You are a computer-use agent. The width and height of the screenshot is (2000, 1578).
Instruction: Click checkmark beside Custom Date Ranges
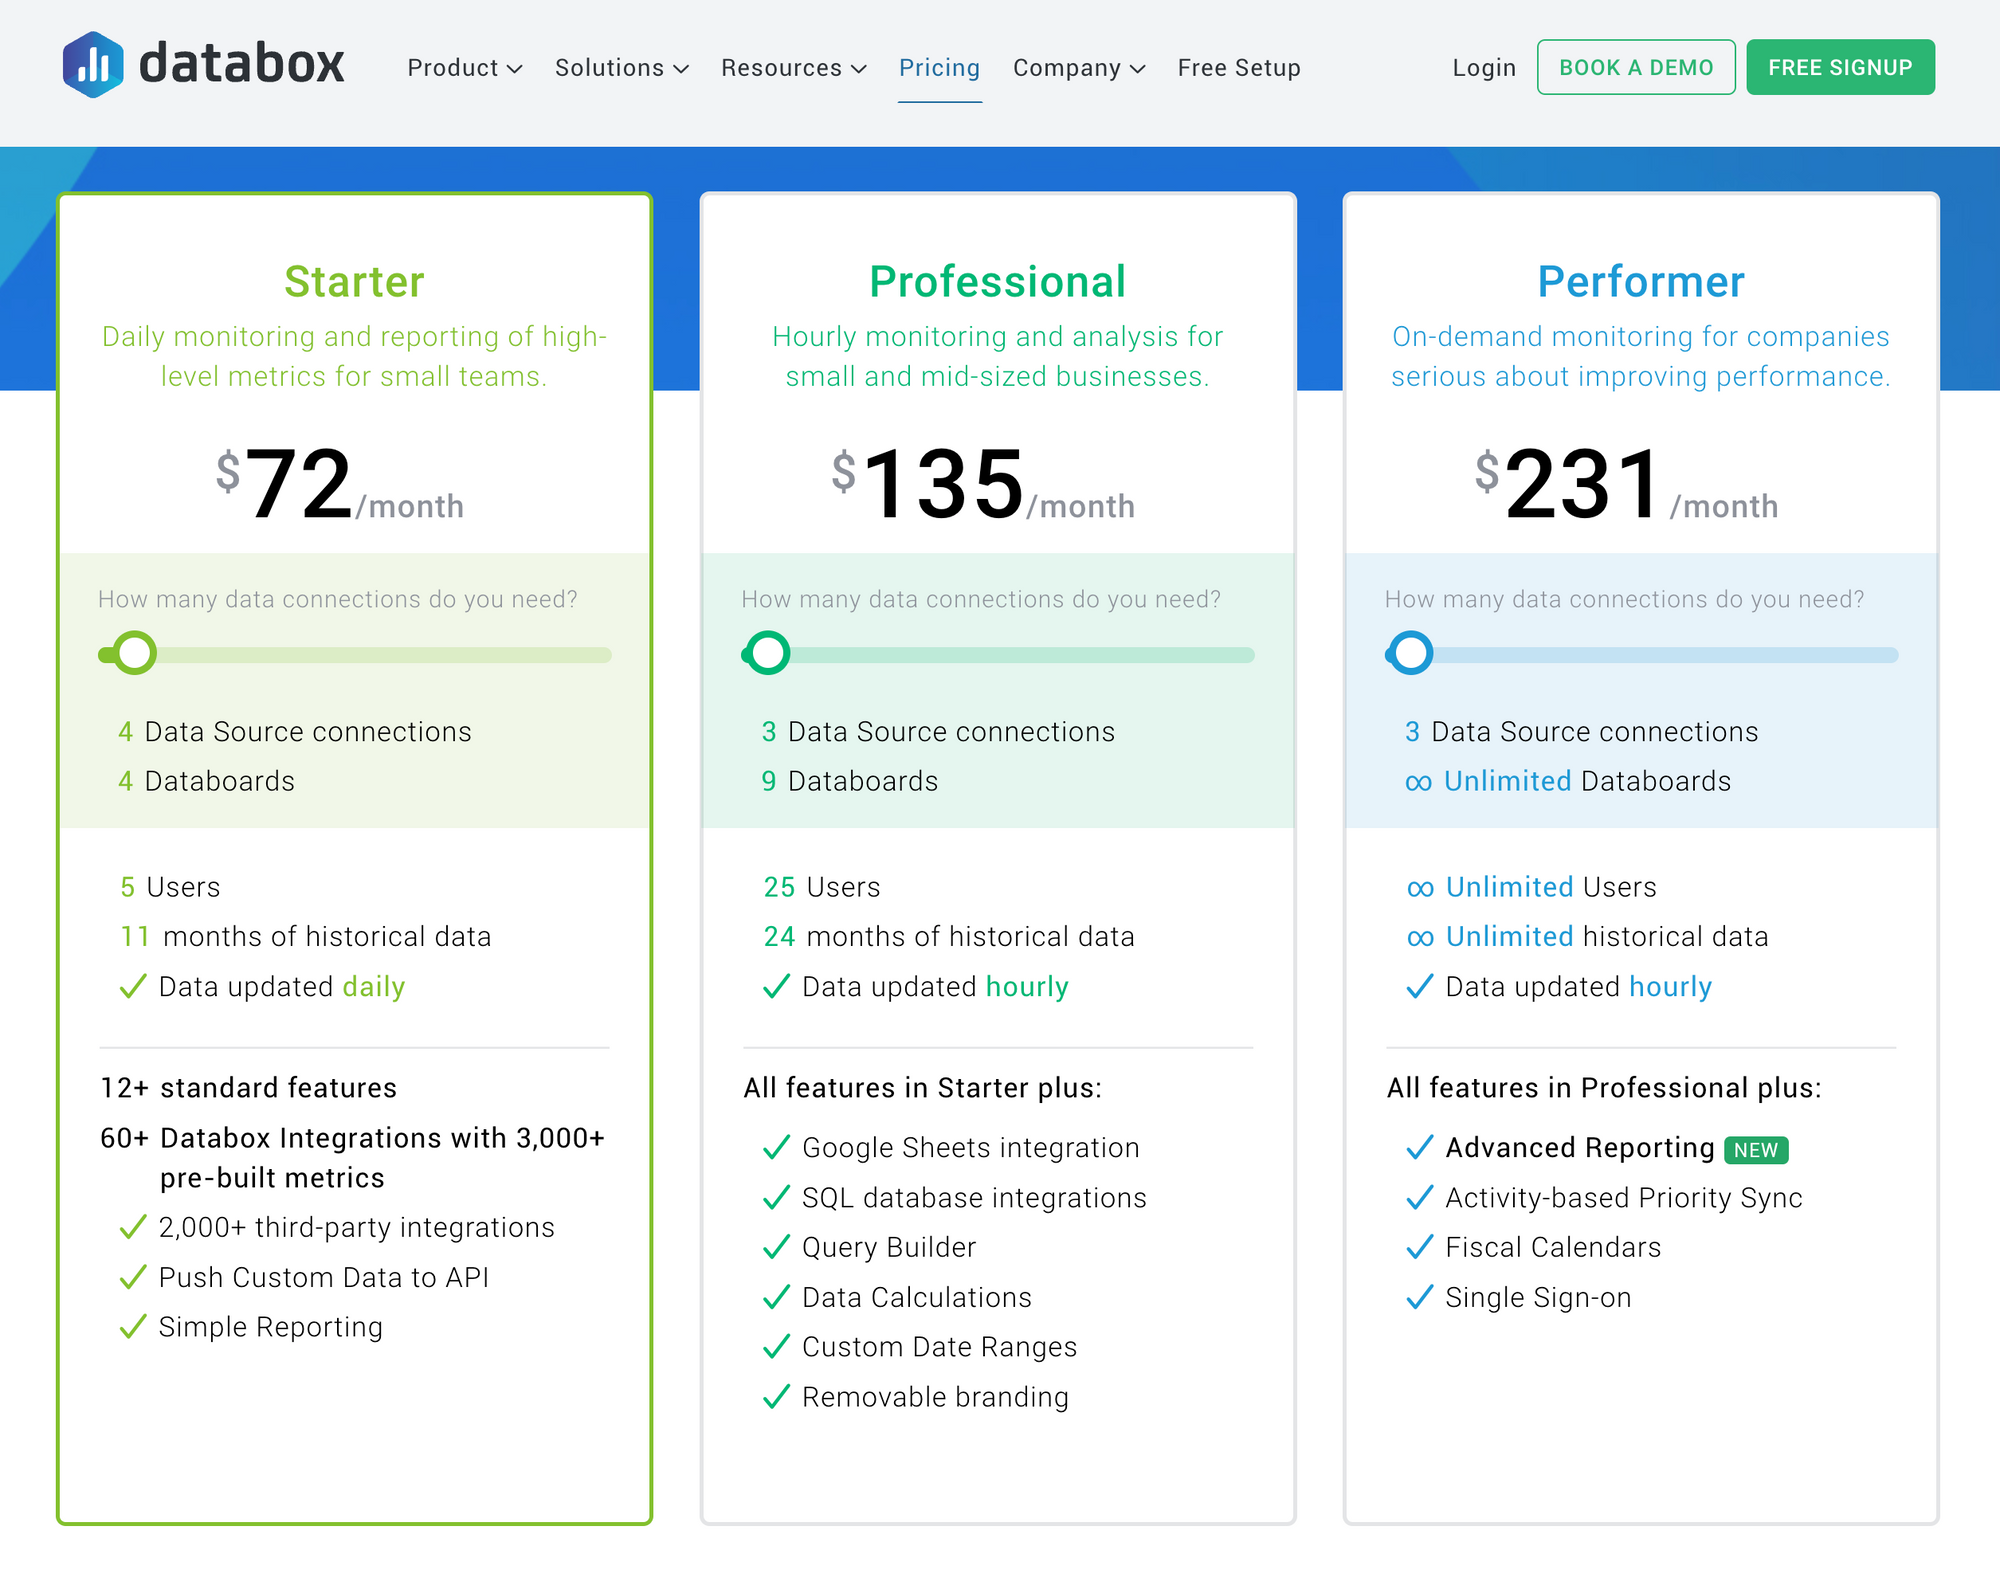[776, 1347]
